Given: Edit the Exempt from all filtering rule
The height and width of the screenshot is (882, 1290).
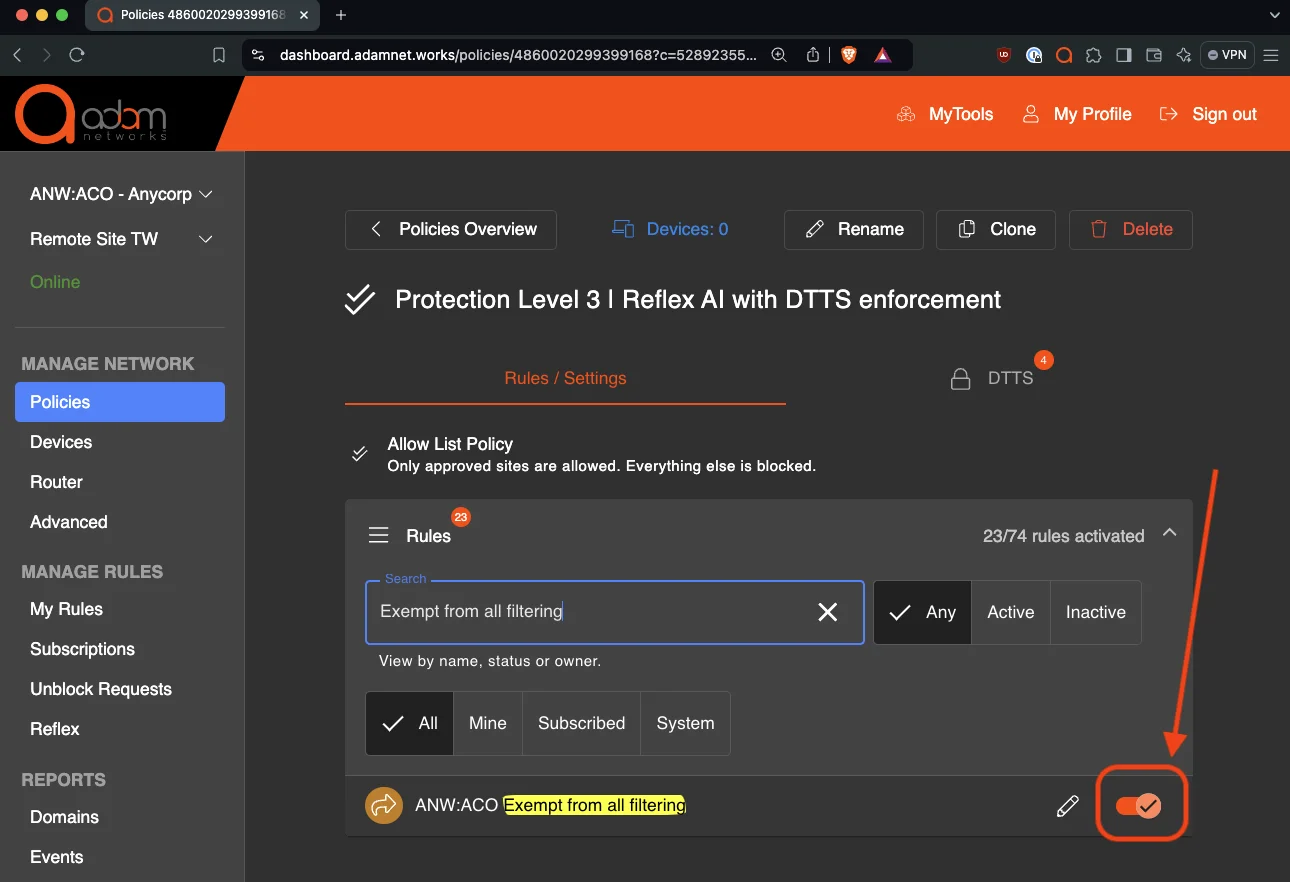Looking at the screenshot, I should click(1068, 805).
